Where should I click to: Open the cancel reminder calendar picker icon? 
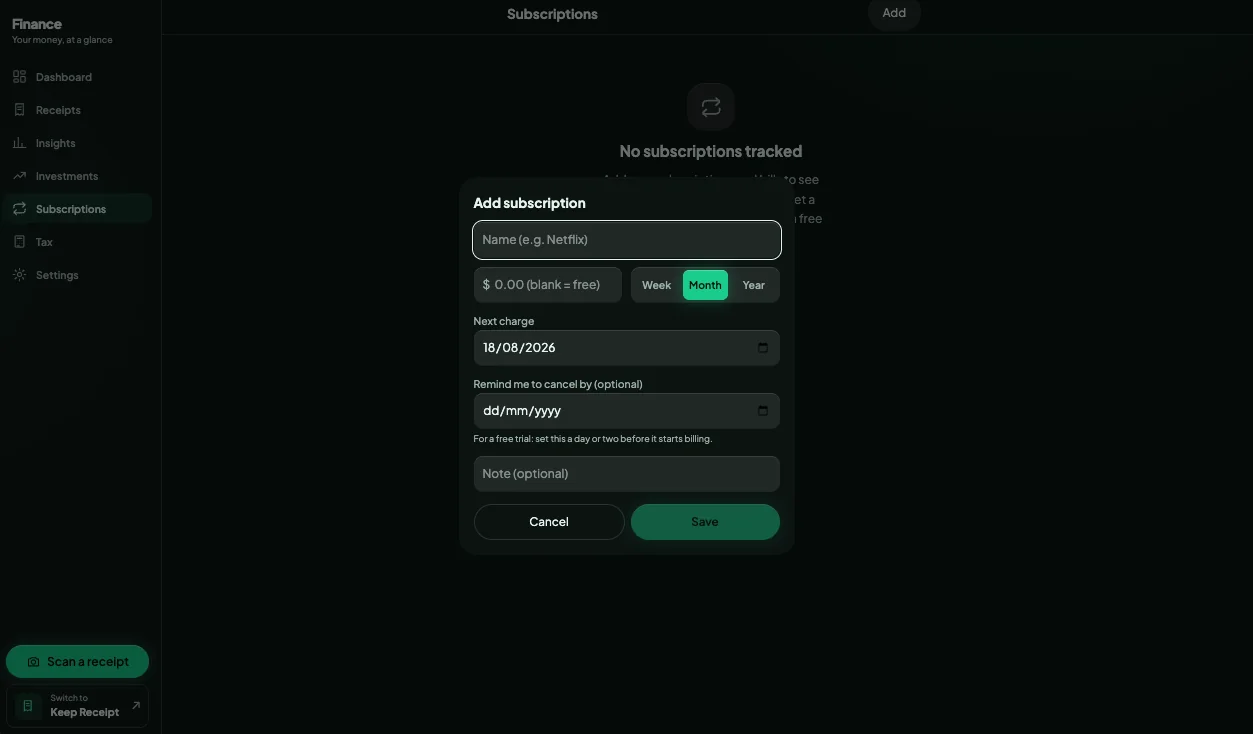pyautogui.click(x=763, y=411)
